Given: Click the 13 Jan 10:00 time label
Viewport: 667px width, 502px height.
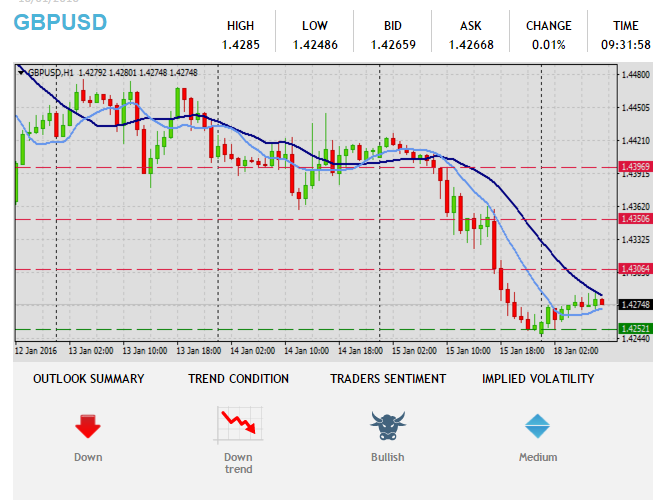Looking at the screenshot, I should (x=145, y=351).
